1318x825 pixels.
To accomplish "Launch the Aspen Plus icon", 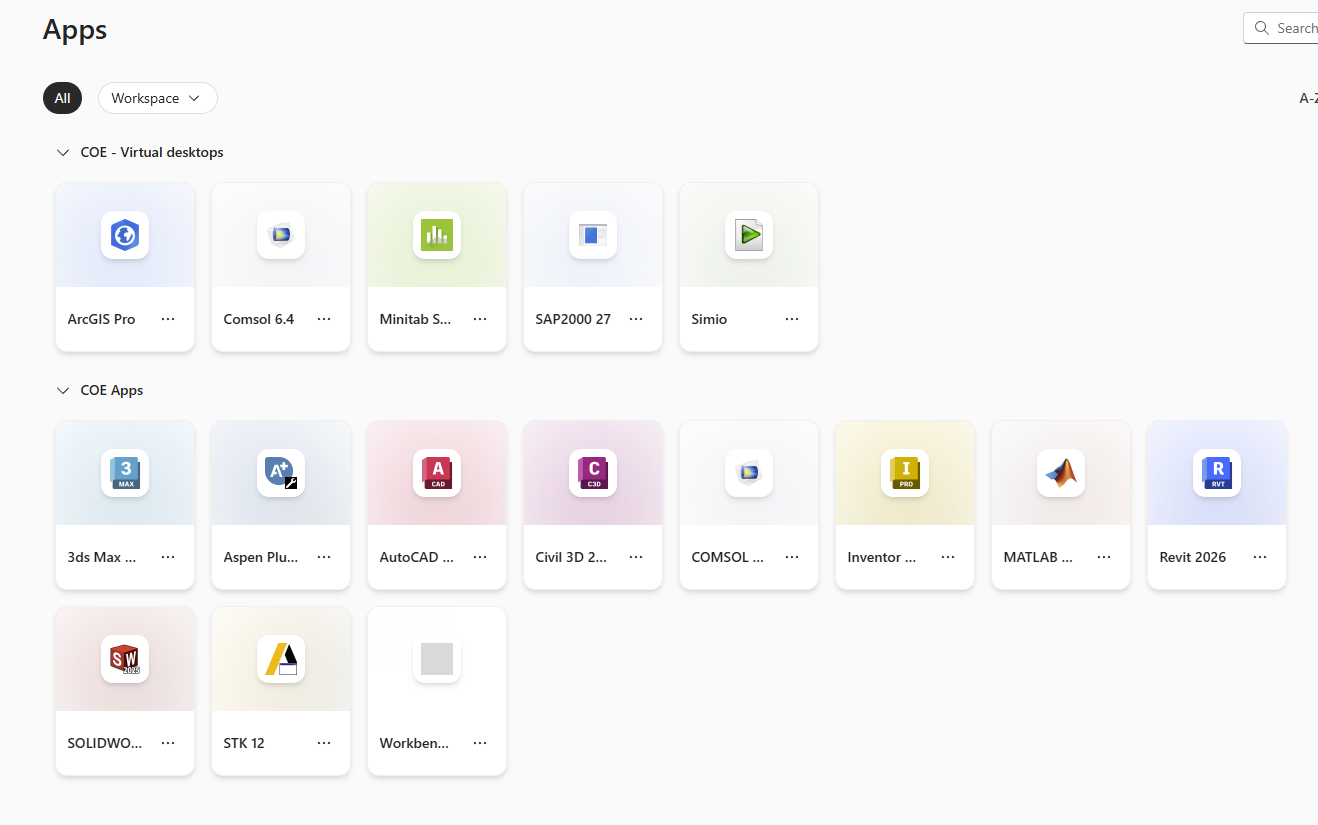I will point(281,473).
